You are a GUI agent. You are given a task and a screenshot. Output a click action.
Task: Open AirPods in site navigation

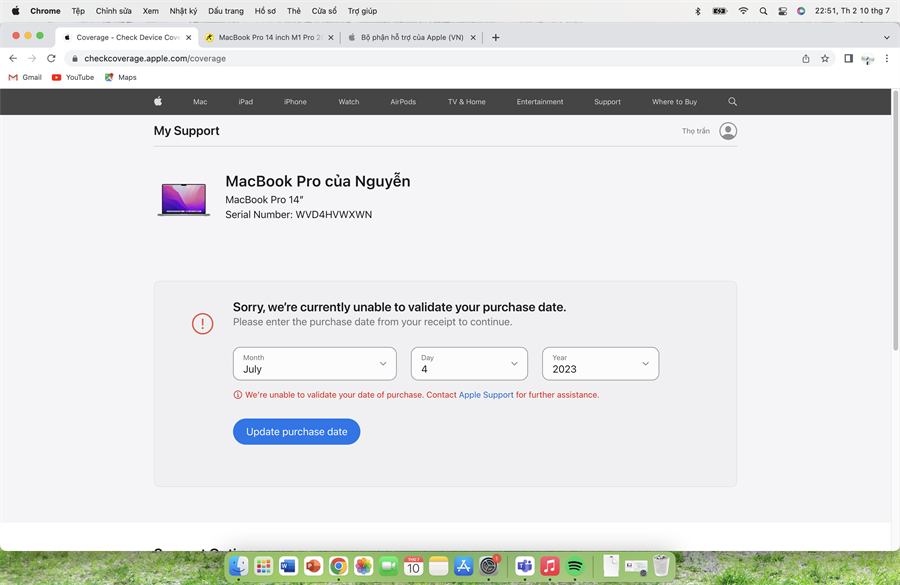[403, 102]
